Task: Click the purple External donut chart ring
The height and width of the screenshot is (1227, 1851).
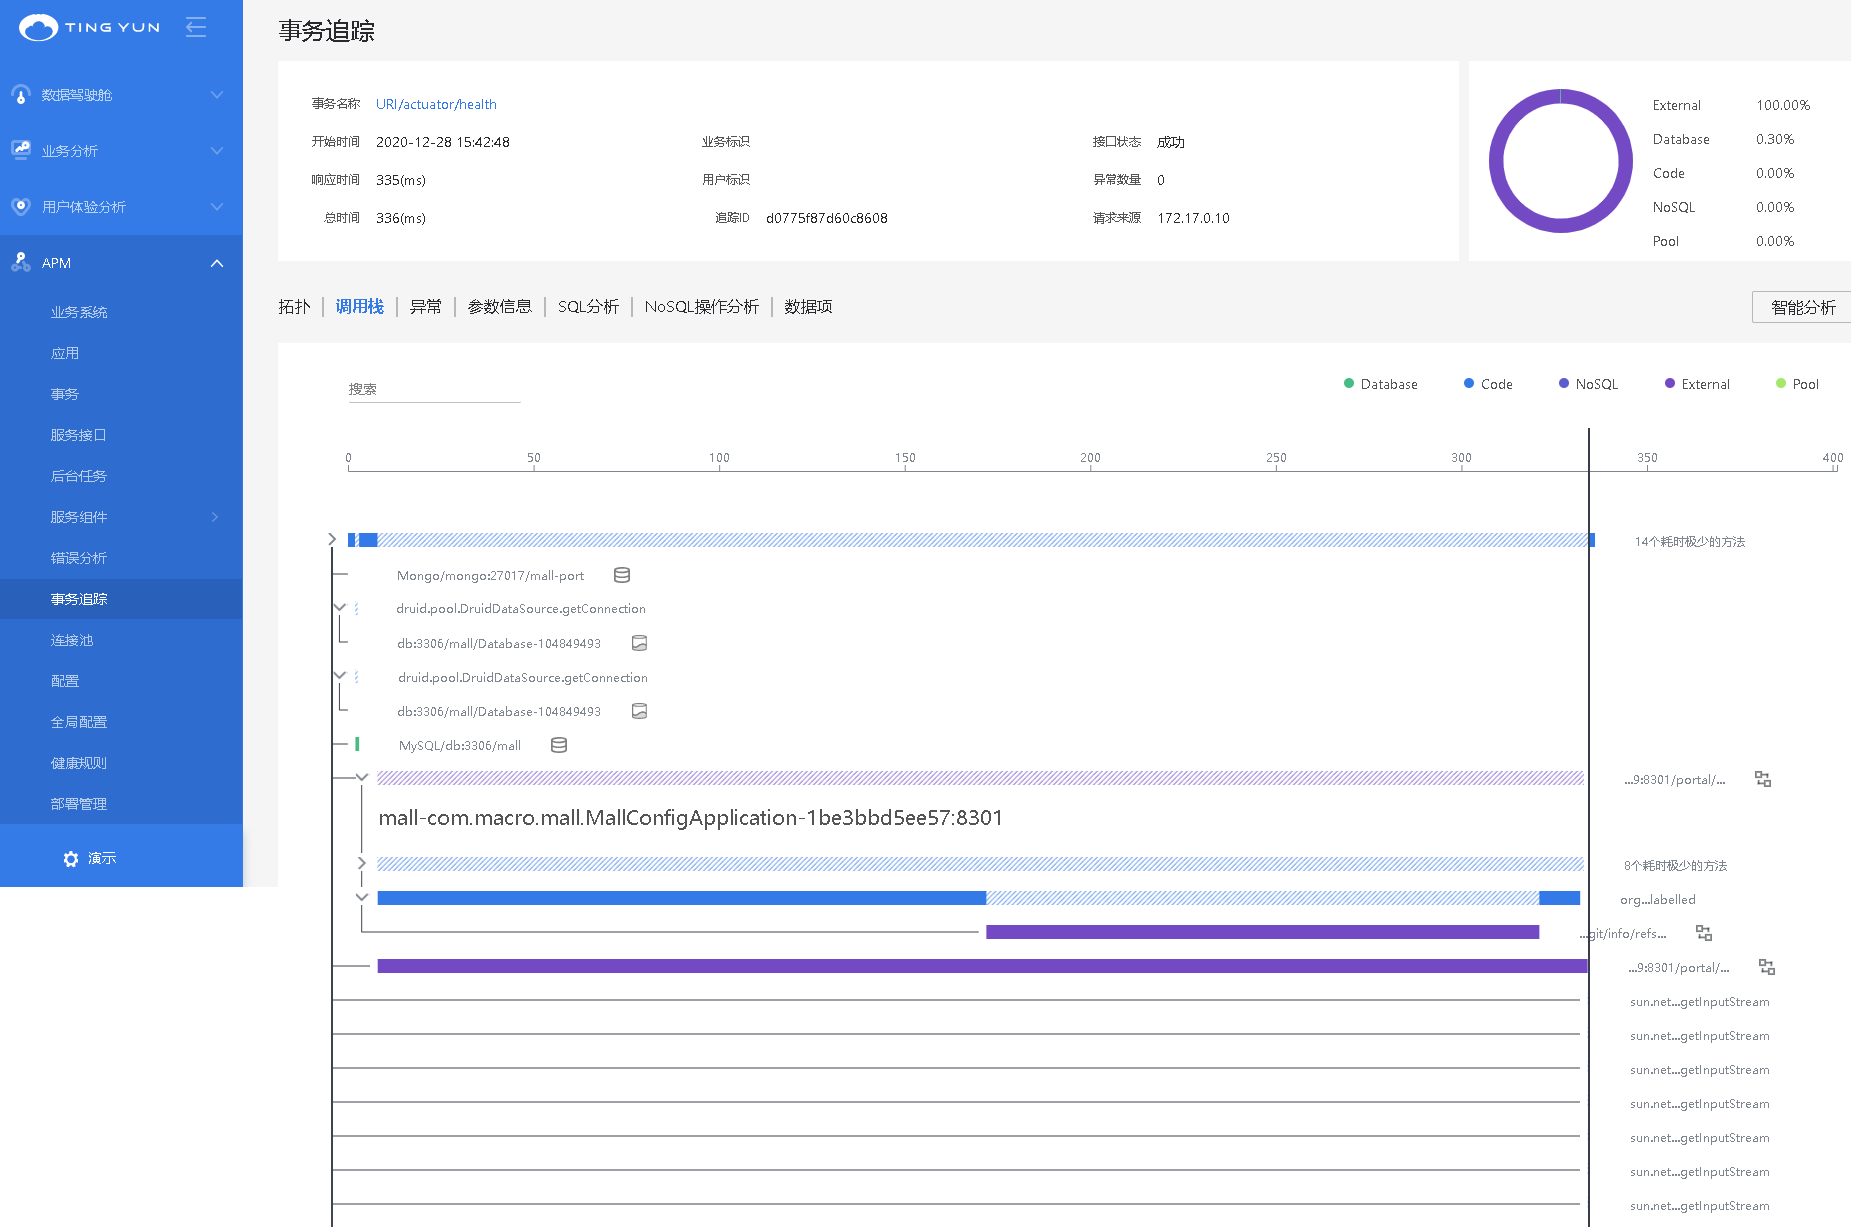Action: 1497,160
